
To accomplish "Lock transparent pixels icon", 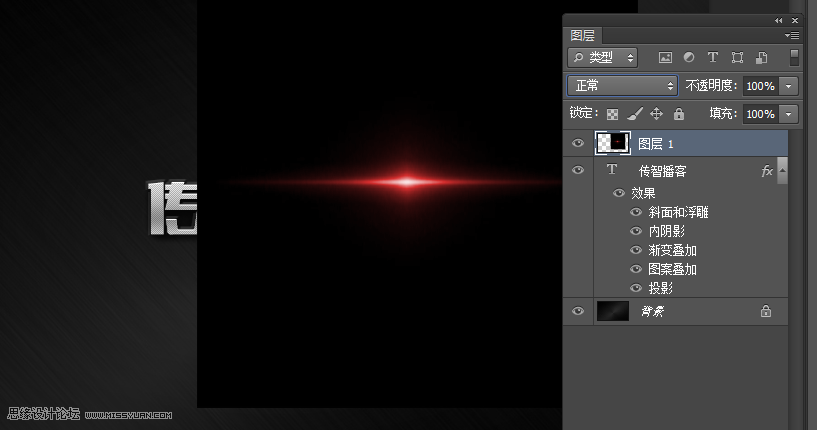I will pyautogui.click(x=613, y=114).
